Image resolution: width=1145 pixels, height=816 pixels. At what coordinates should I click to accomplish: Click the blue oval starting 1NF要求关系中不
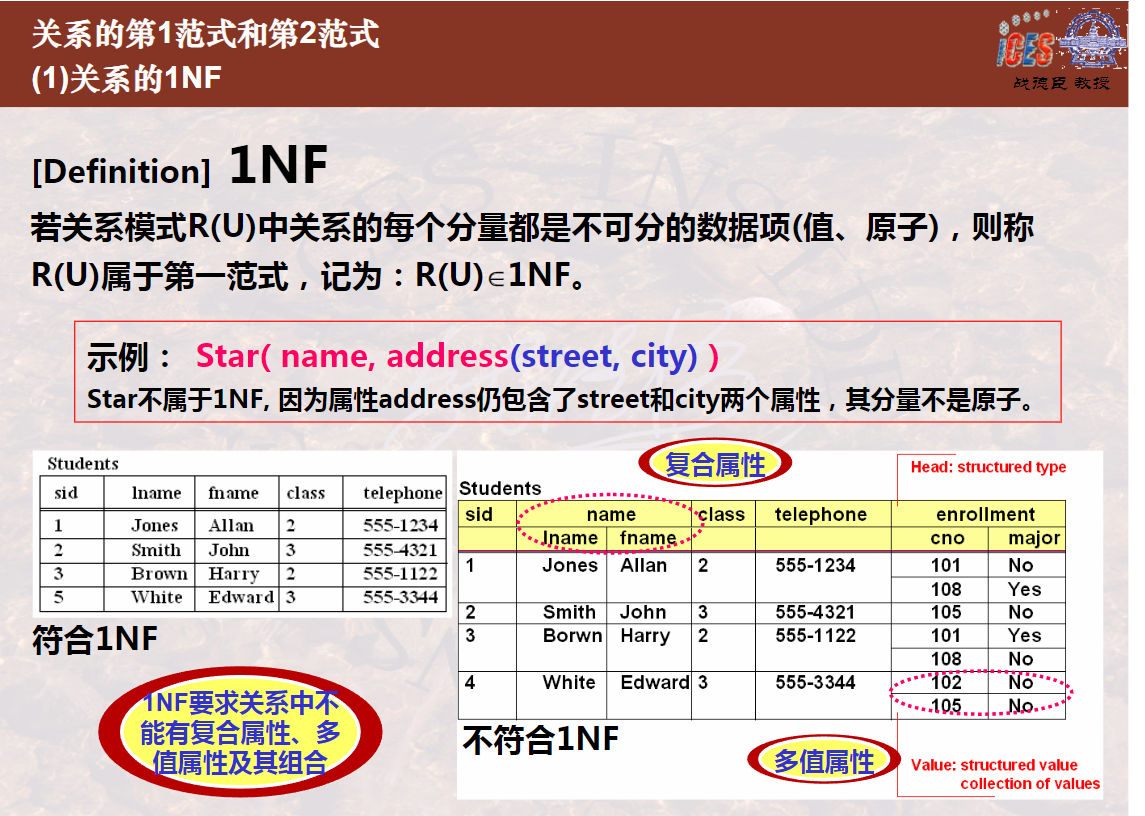[240, 732]
